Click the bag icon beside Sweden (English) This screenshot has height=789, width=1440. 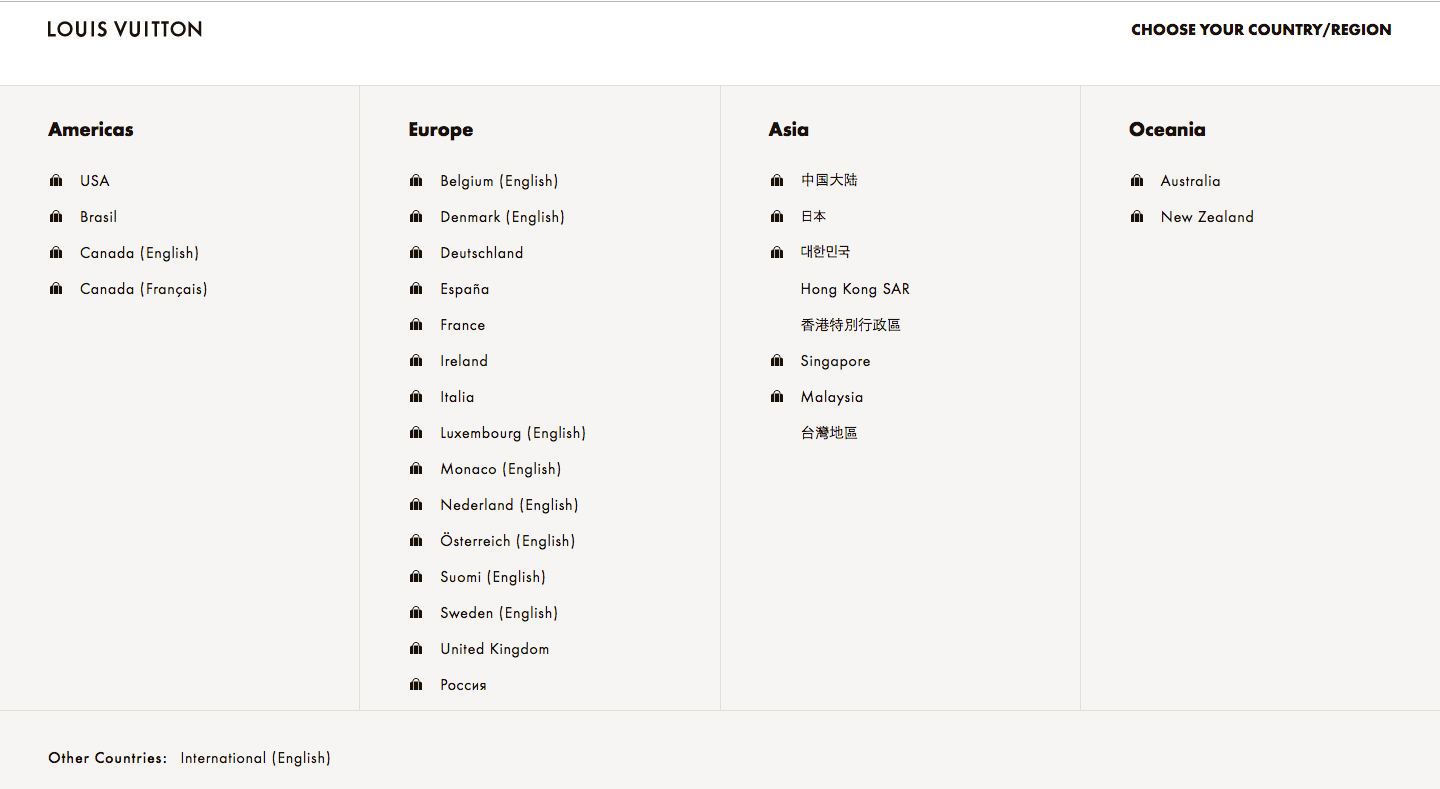tap(416, 613)
